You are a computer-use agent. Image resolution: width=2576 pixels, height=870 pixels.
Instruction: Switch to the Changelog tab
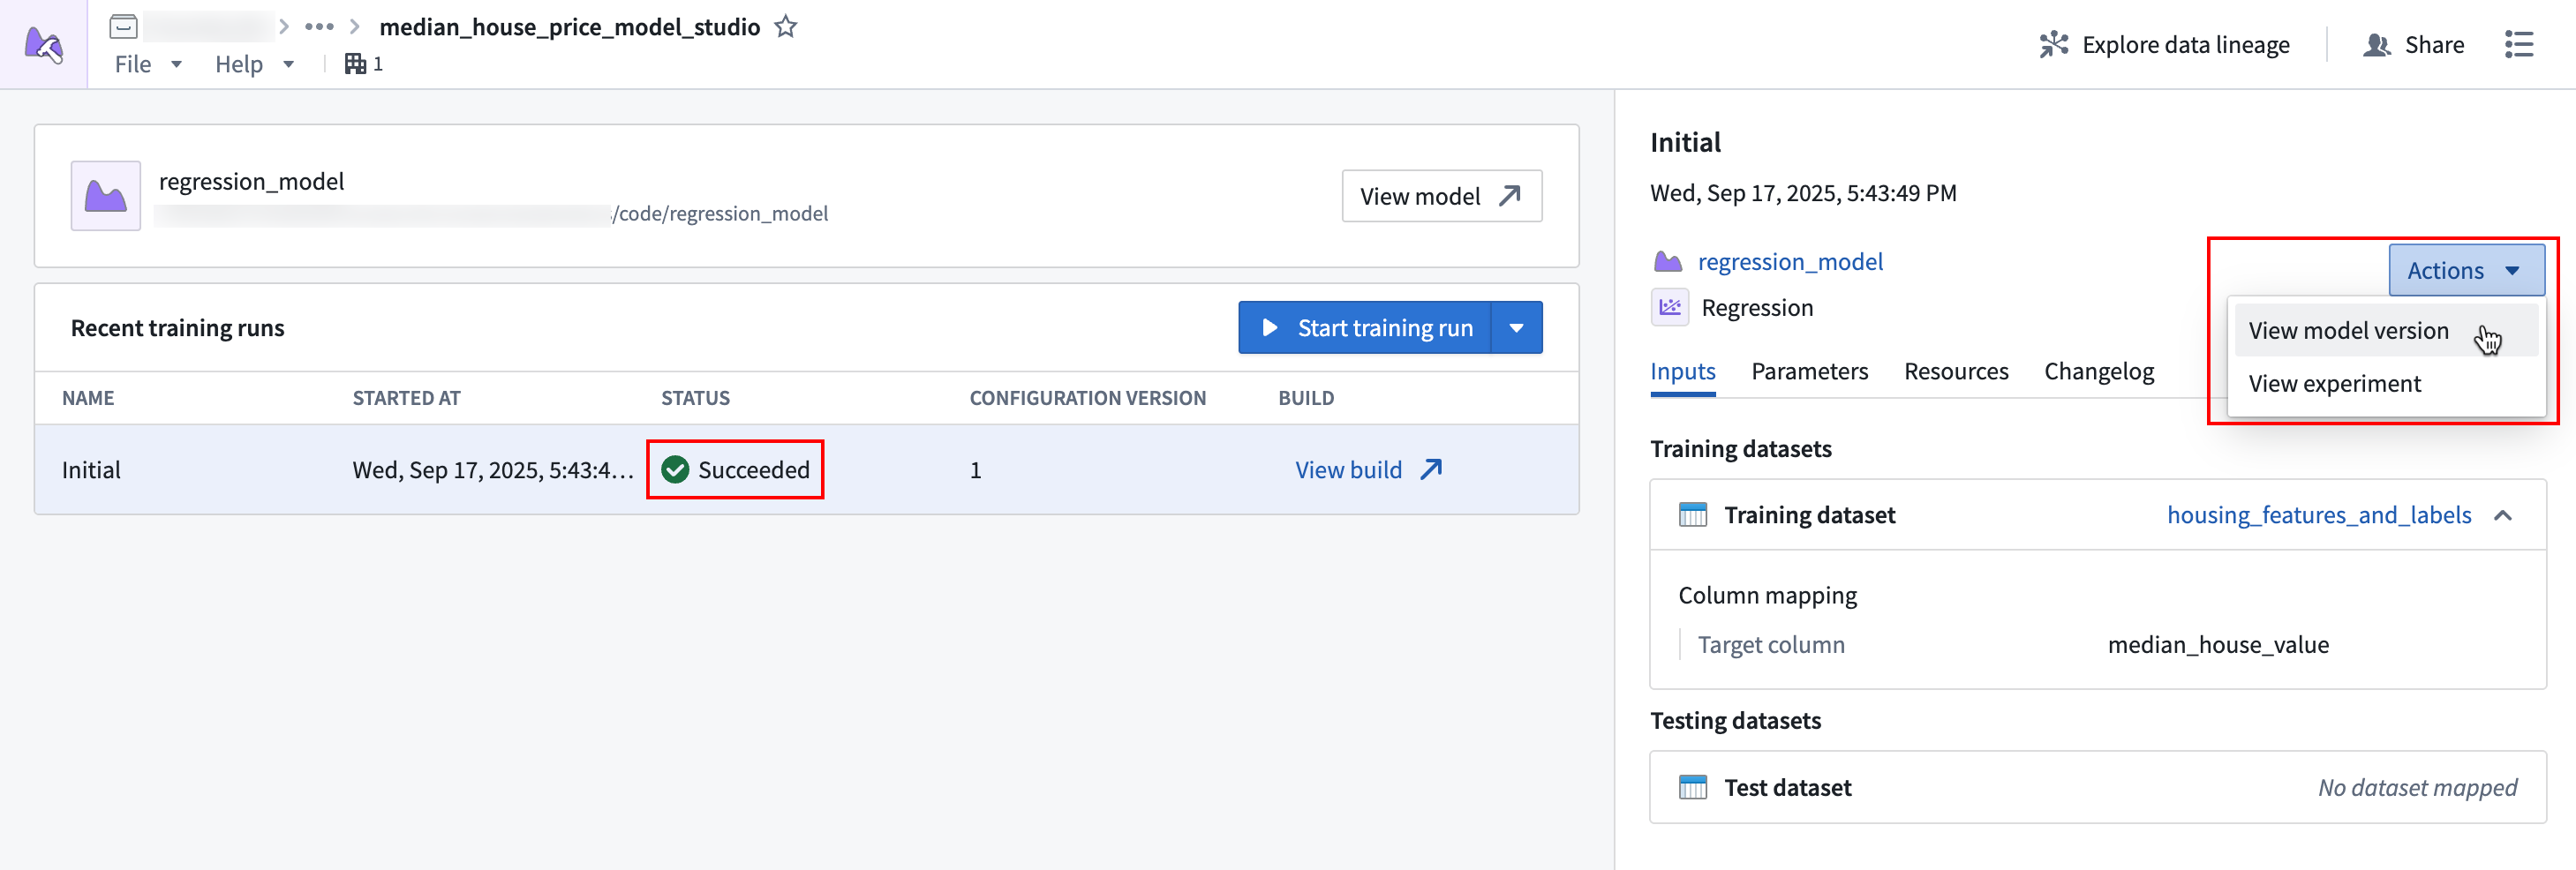tap(2098, 372)
